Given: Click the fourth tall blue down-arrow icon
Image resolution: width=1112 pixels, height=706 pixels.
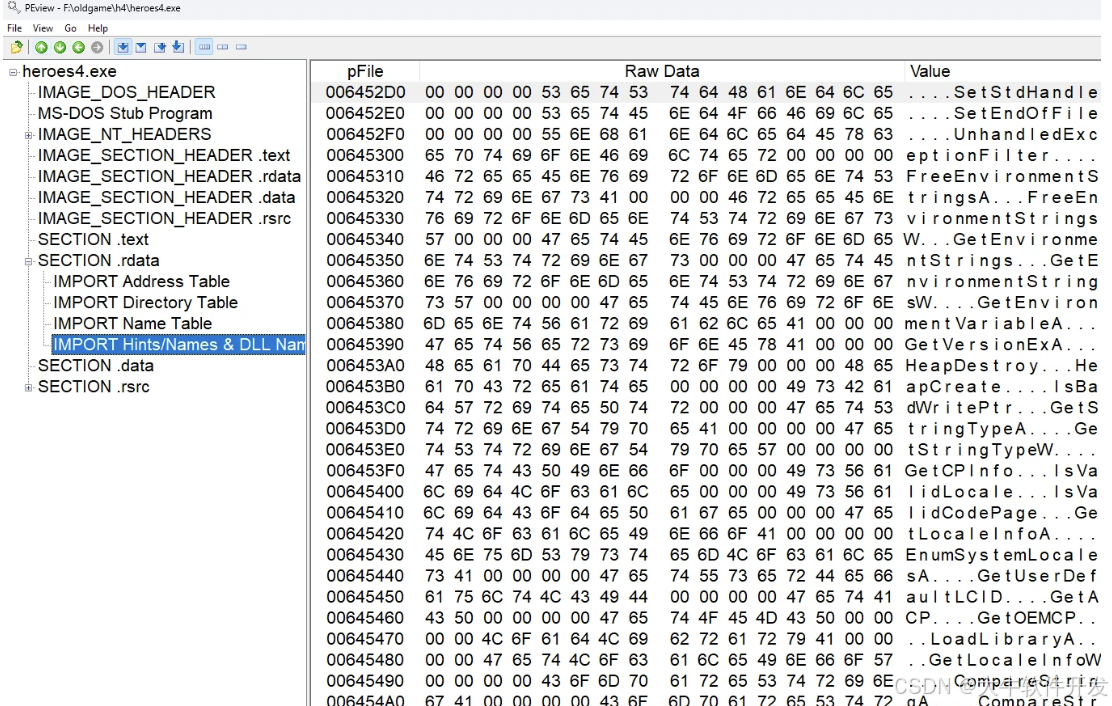Looking at the screenshot, I should [x=178, y=47].
